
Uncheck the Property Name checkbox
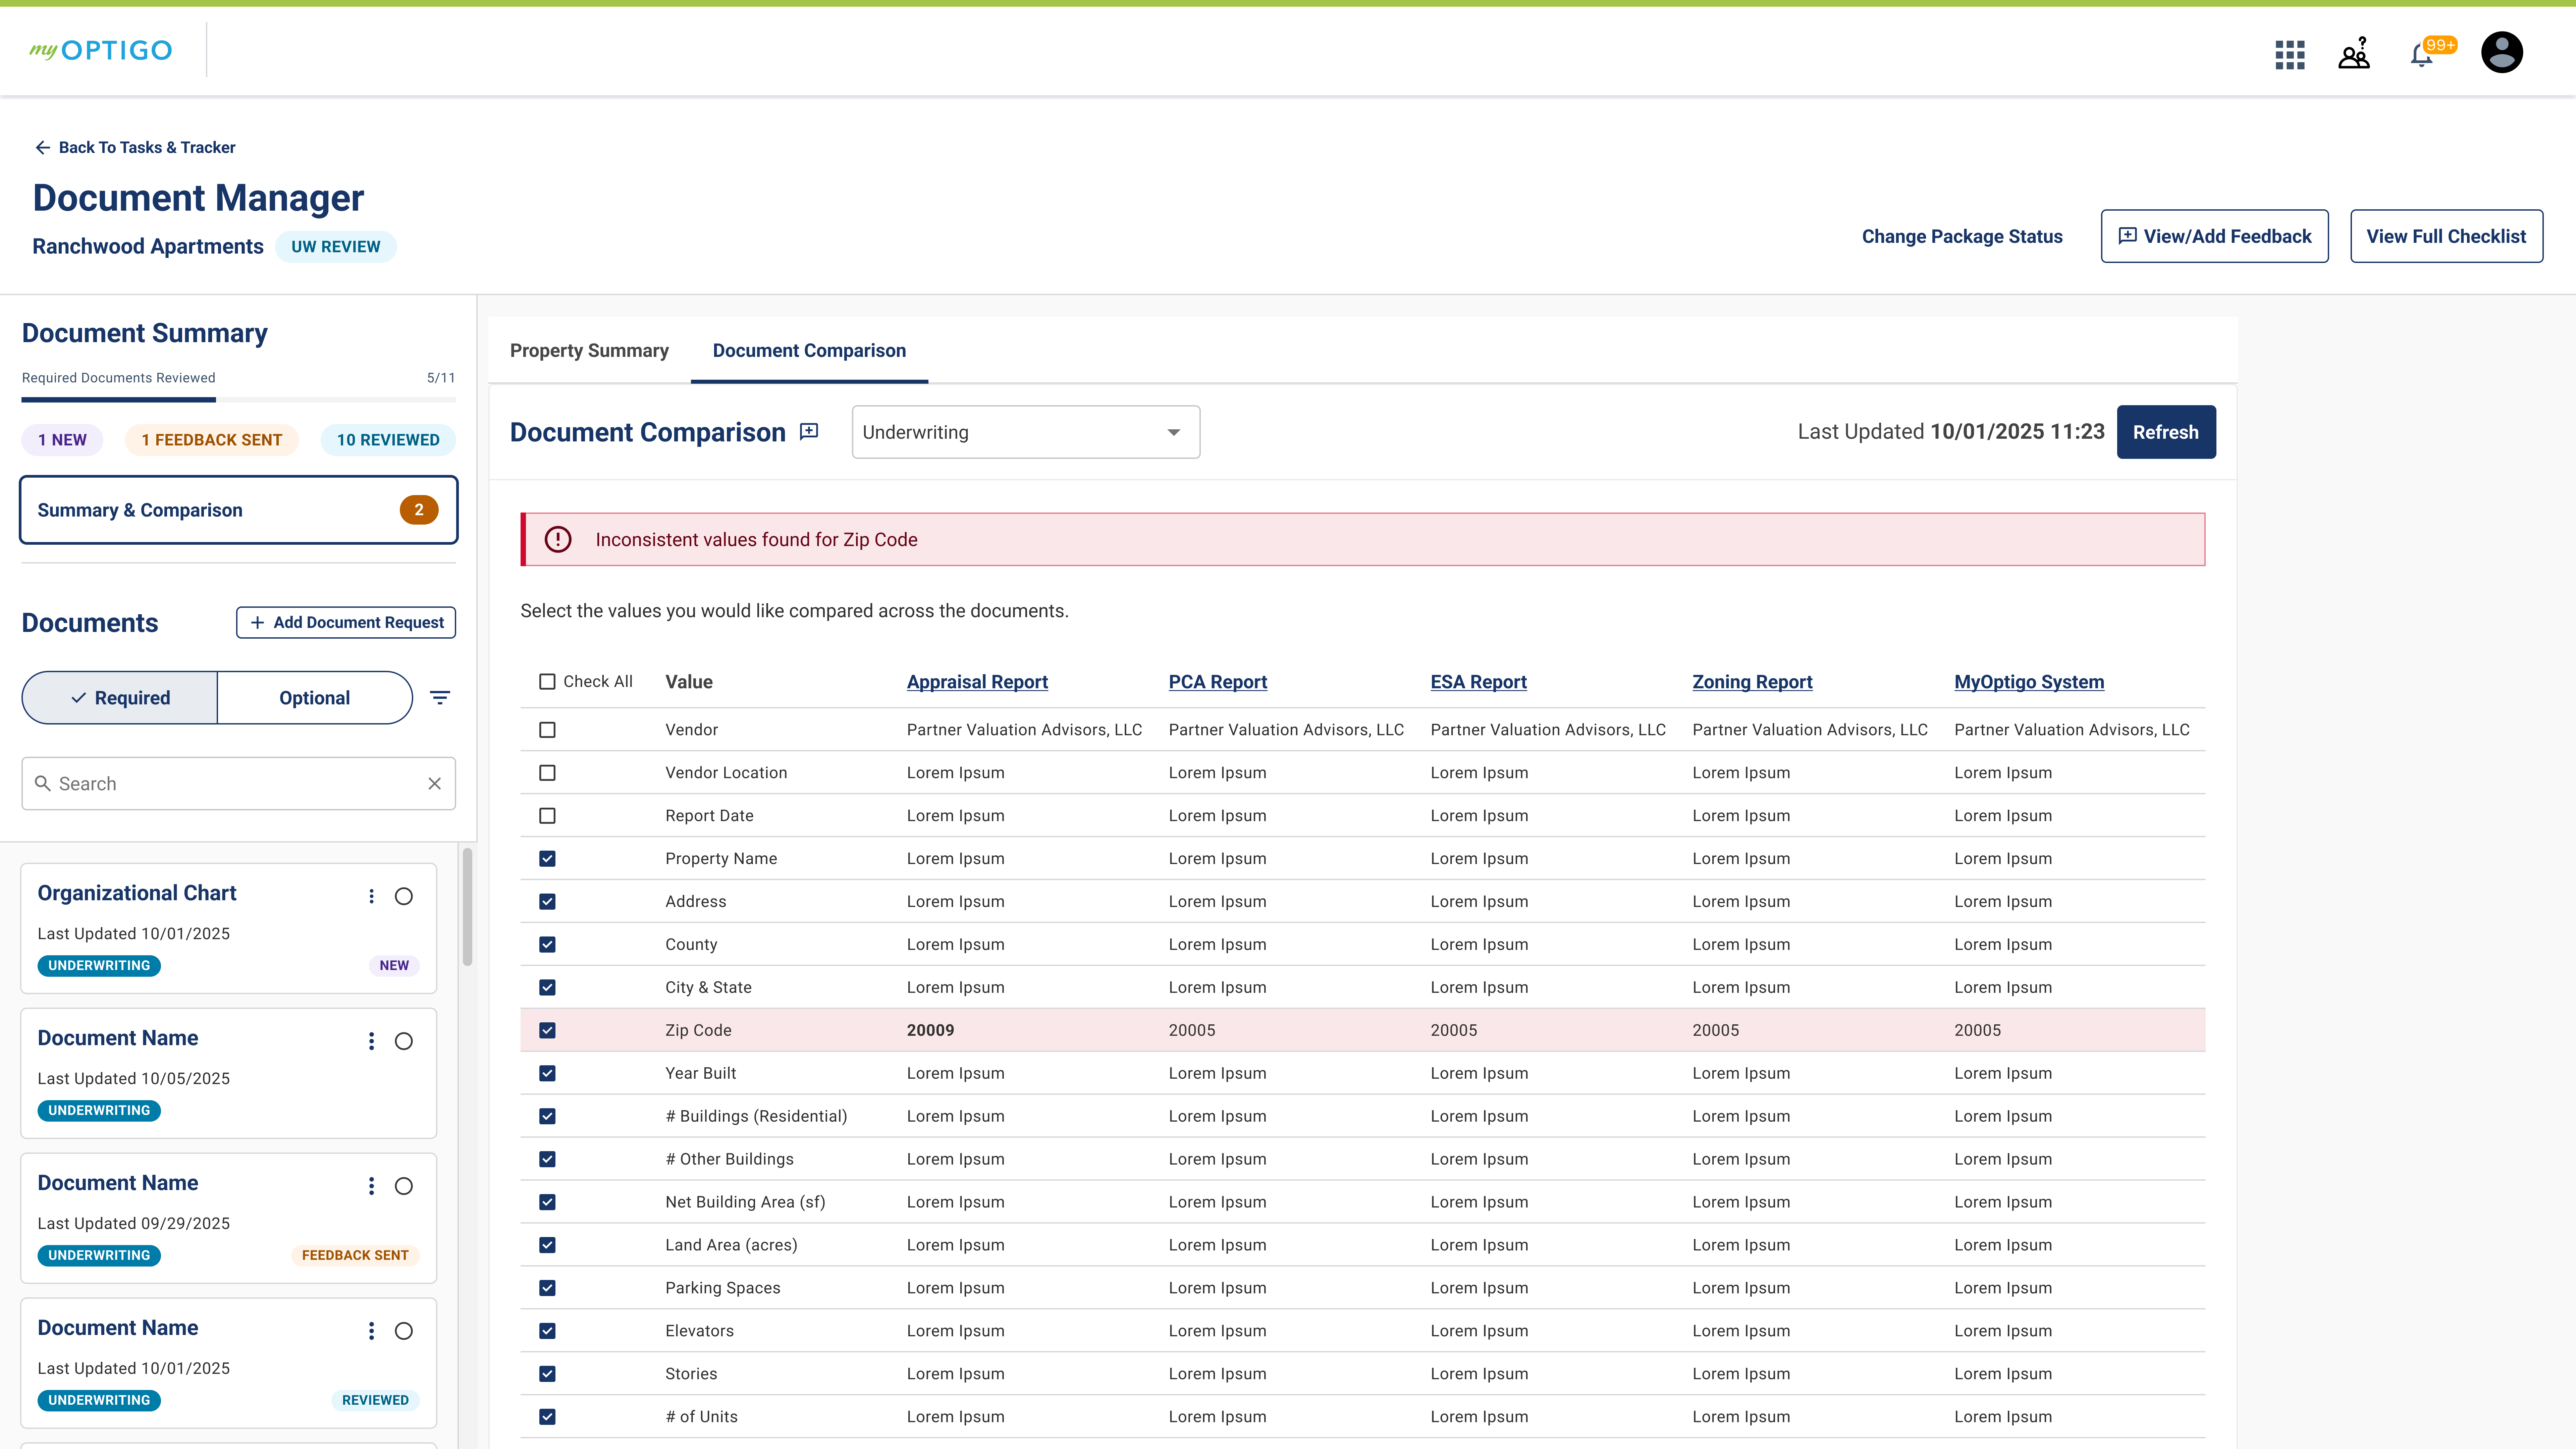pos(547,859)
